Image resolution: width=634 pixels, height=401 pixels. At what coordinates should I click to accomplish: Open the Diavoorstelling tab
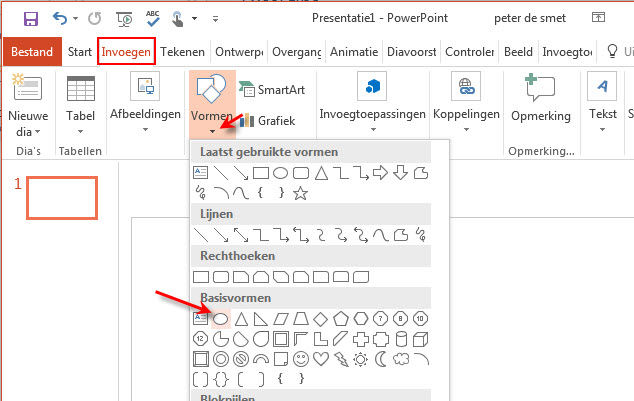click(x=412, y=52)
